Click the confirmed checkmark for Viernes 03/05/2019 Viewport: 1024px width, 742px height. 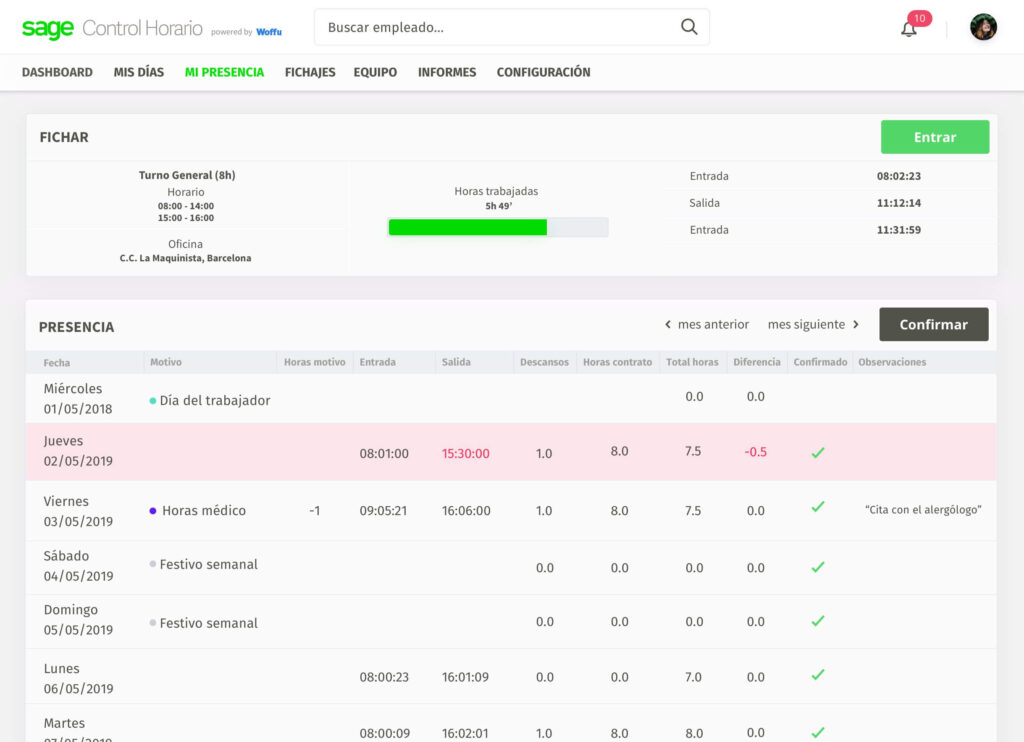pyautogui.click(x=818, y=507)
